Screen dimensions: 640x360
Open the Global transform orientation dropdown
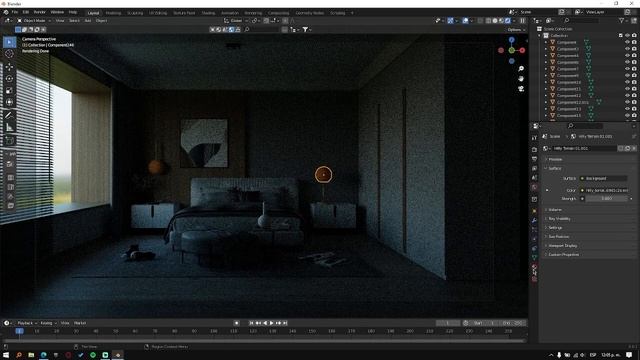point(235,20)
